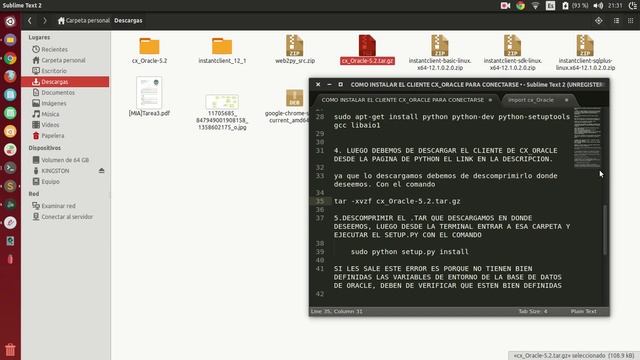The width and height of the screenshot is (640, 360).
Task: Switch to COMO INSTALAR EL CLIENTE tab
Action: (x=403, y=100)
